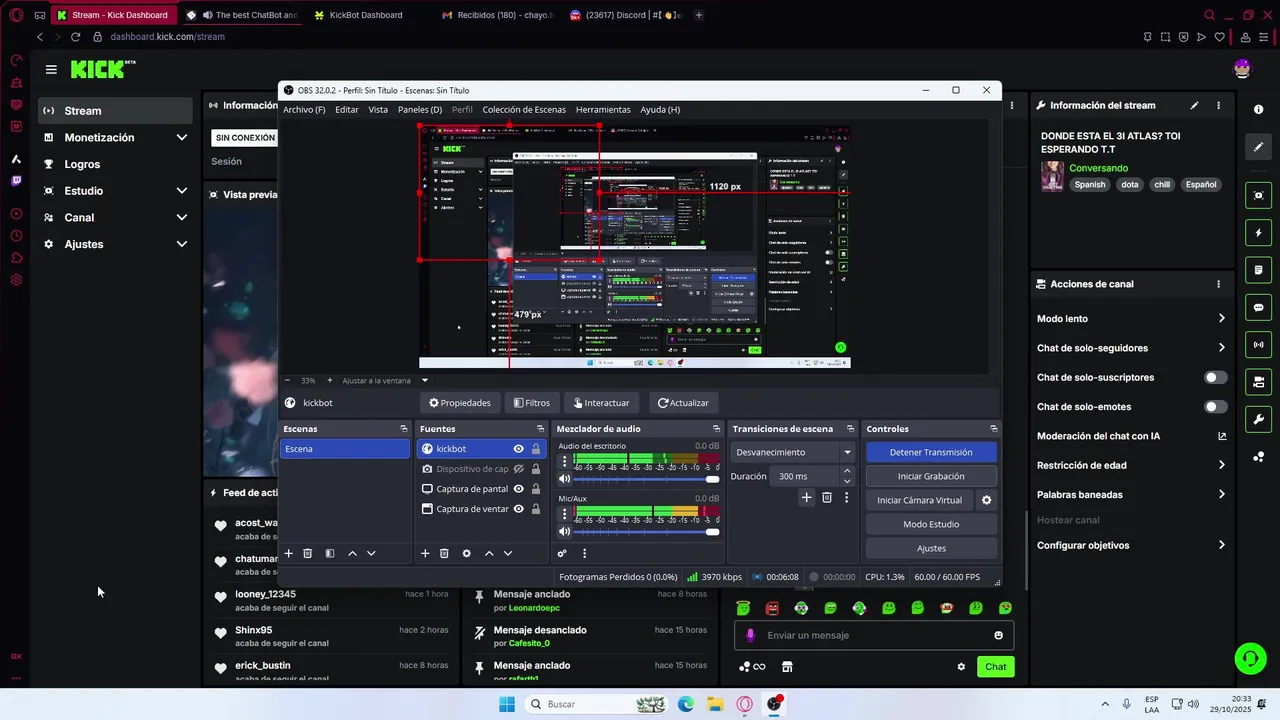The image size is (1280, 720).
Task: Open green support headset button
Action: coord(1250,658)
